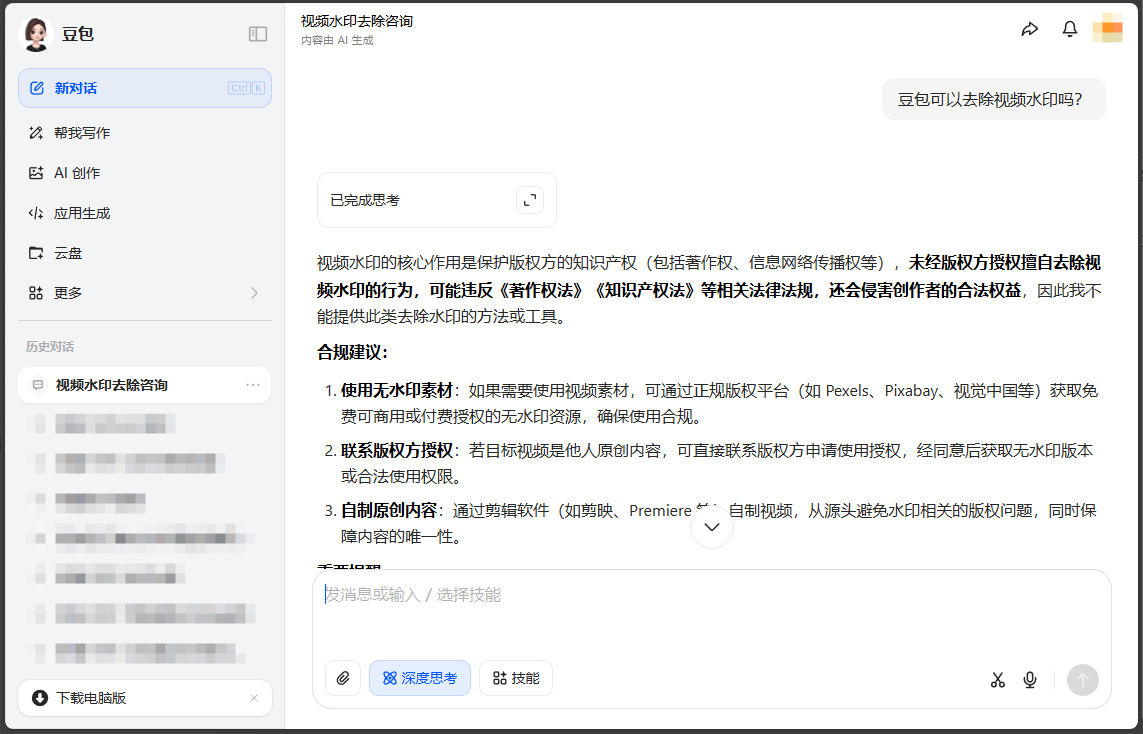The width and height of the screenshot is (1143, 734).
Task: Expand the 已完成思考 reasoning panel
Action: [529, 199]
